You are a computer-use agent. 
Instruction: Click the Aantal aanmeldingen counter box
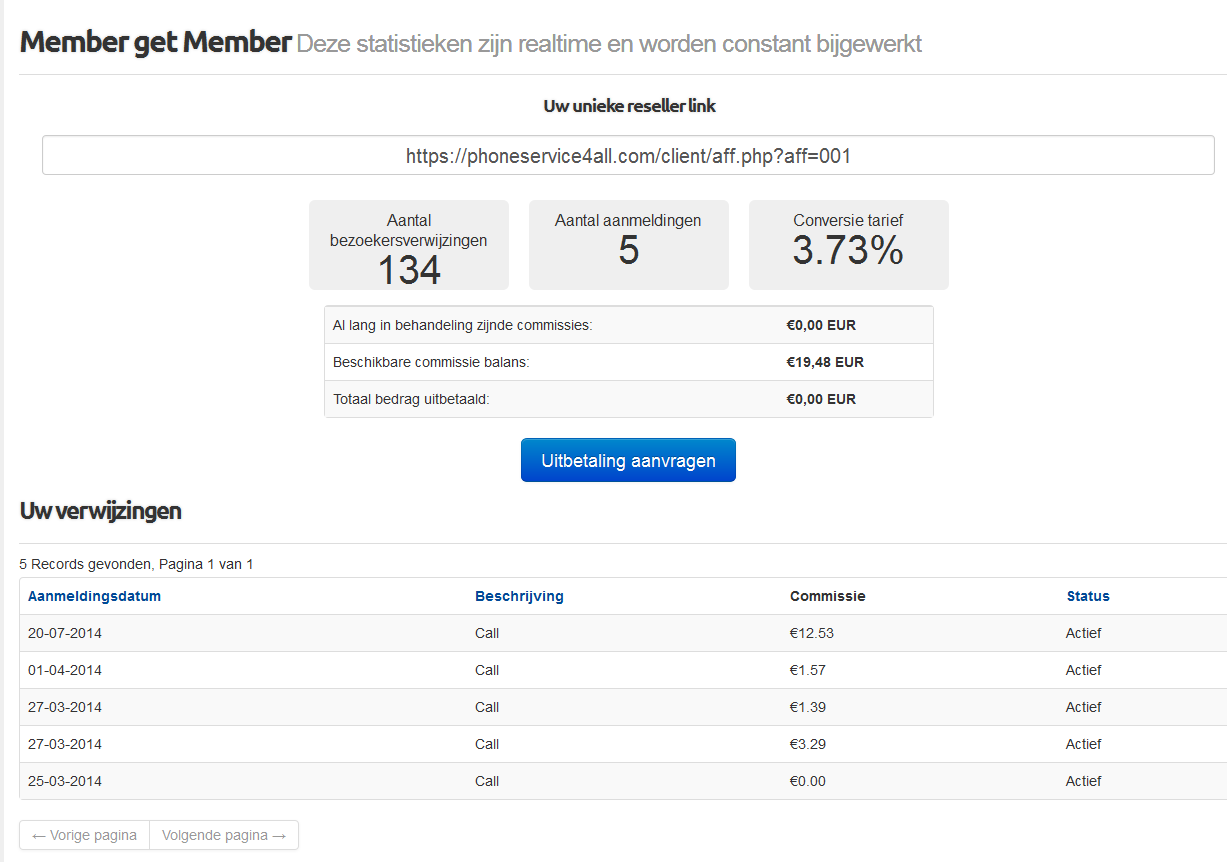tap(628, 244)
